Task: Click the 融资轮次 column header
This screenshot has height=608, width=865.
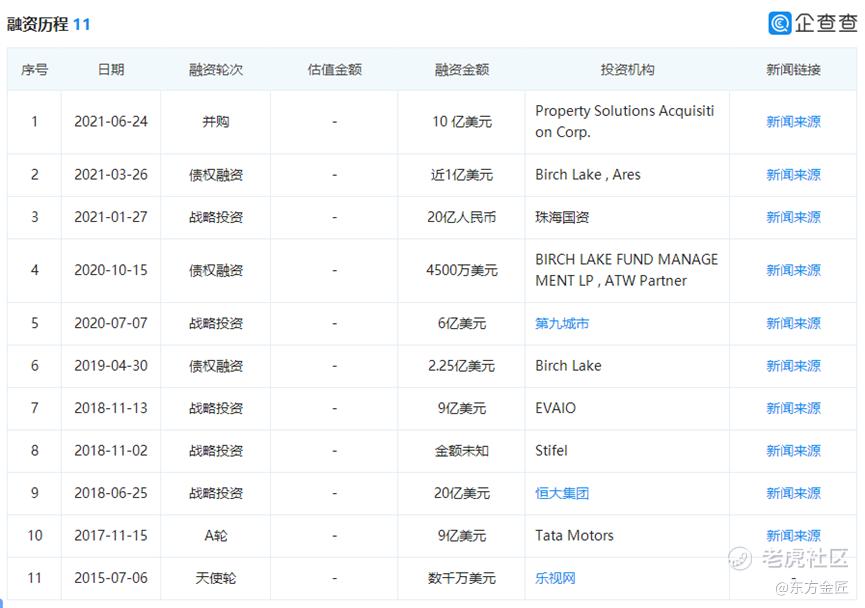Action: [x=216, y=70]
